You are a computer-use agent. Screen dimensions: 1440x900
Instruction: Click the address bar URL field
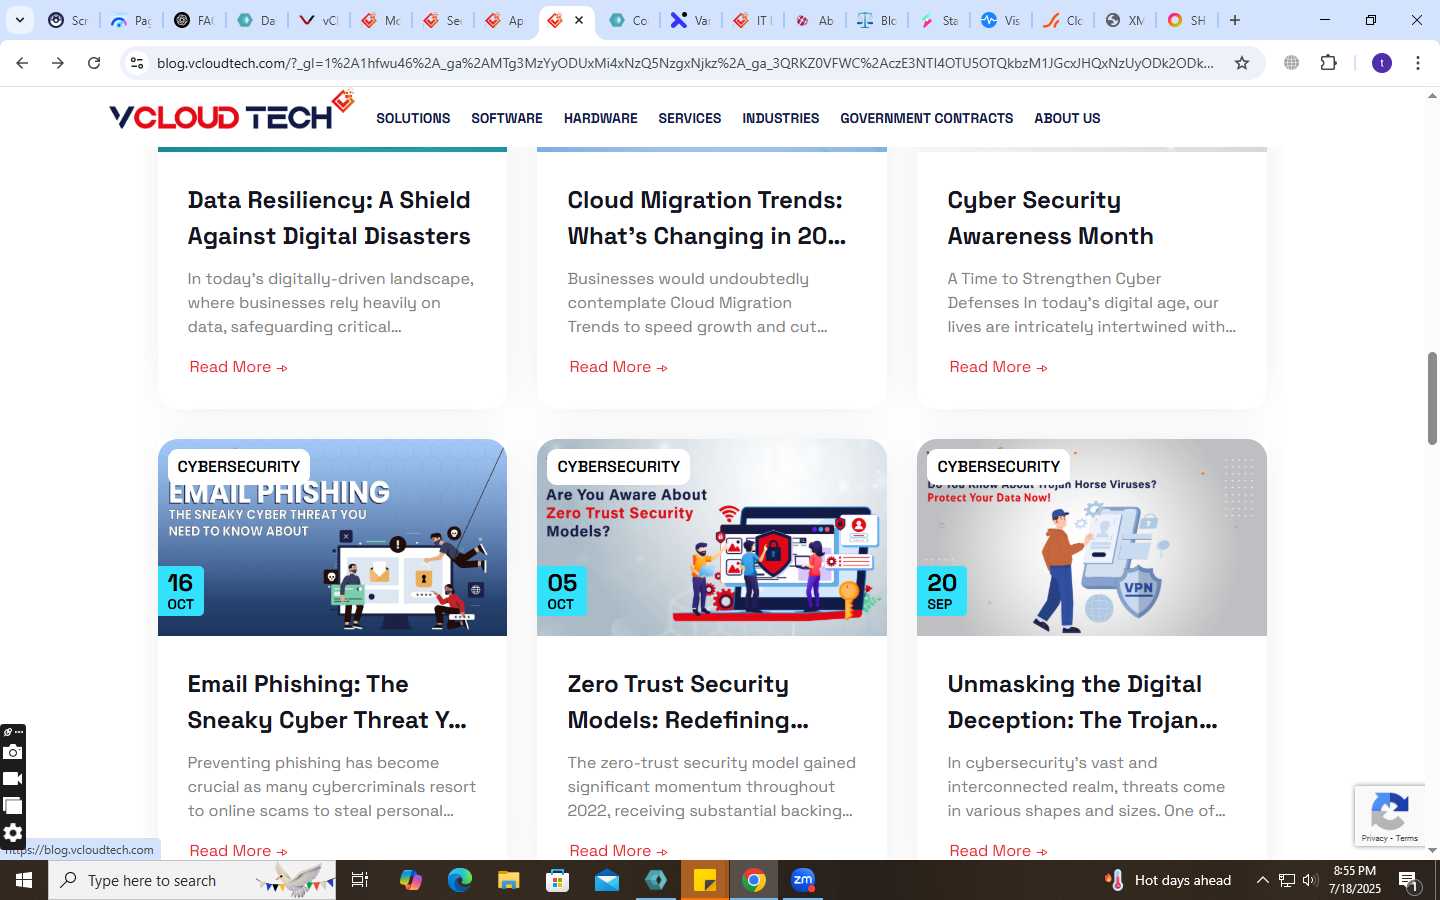tap(685, 63)
